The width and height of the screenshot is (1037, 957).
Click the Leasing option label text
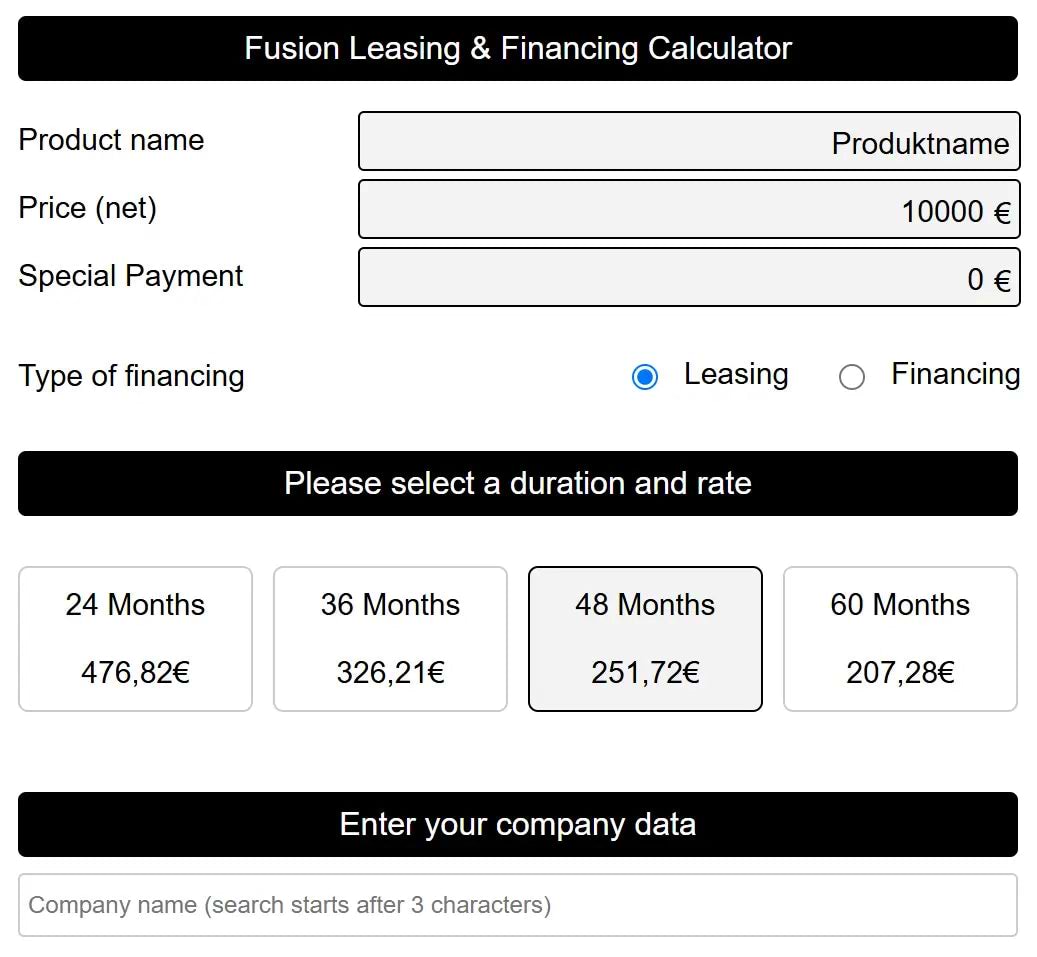pos(736,375)
